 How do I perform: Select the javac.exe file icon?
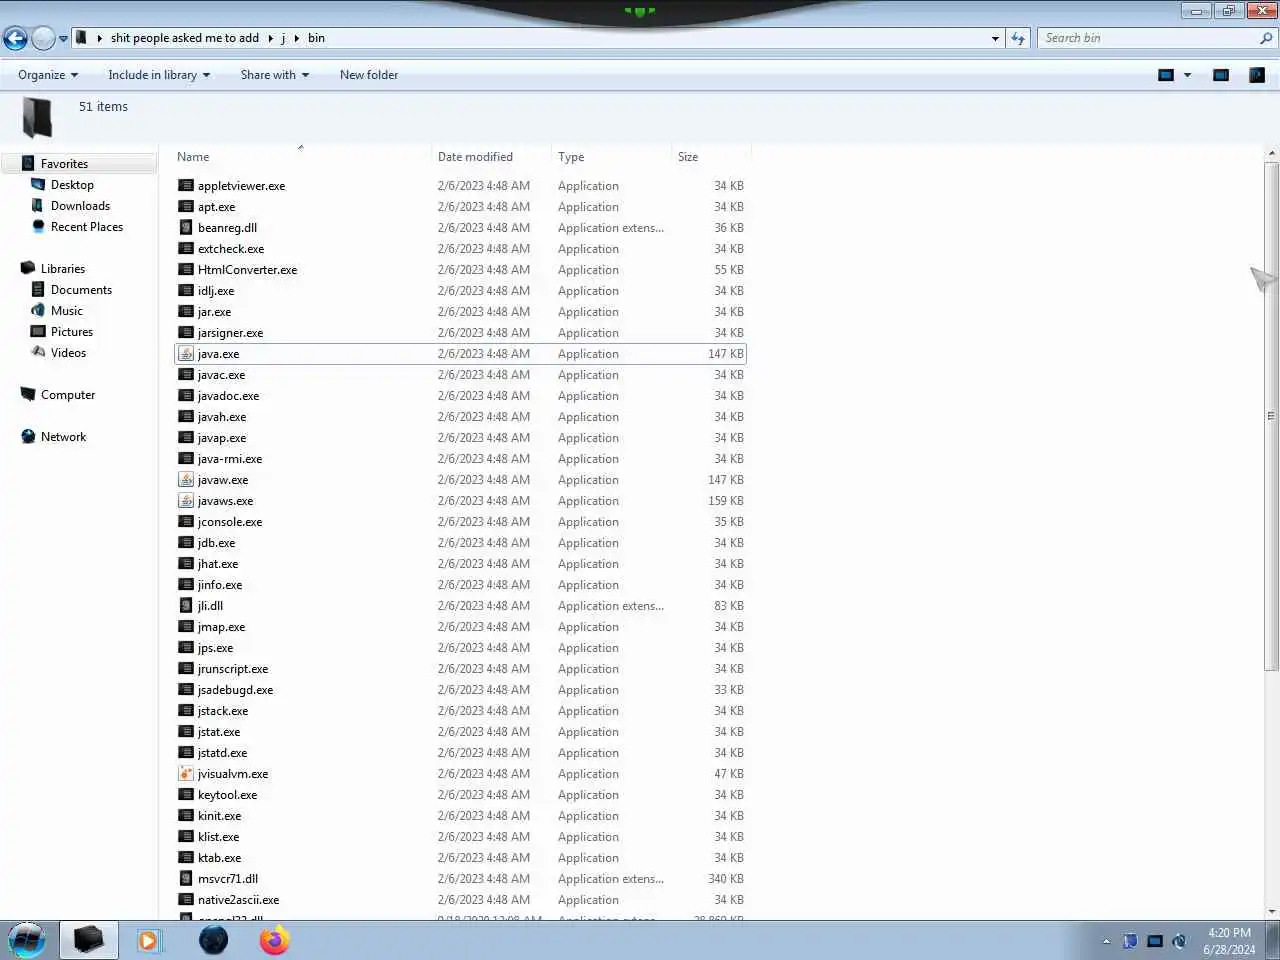coord(186,375)
